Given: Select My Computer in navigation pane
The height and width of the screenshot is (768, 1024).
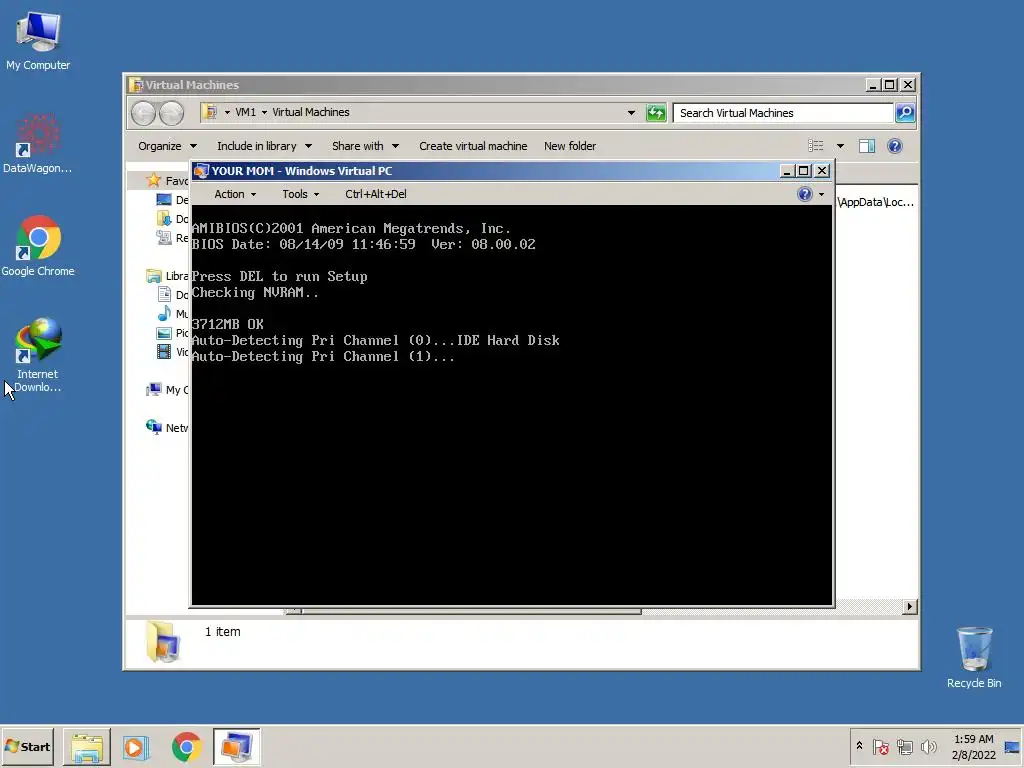Looking at the screenshot, I should [x=167, y=390].
